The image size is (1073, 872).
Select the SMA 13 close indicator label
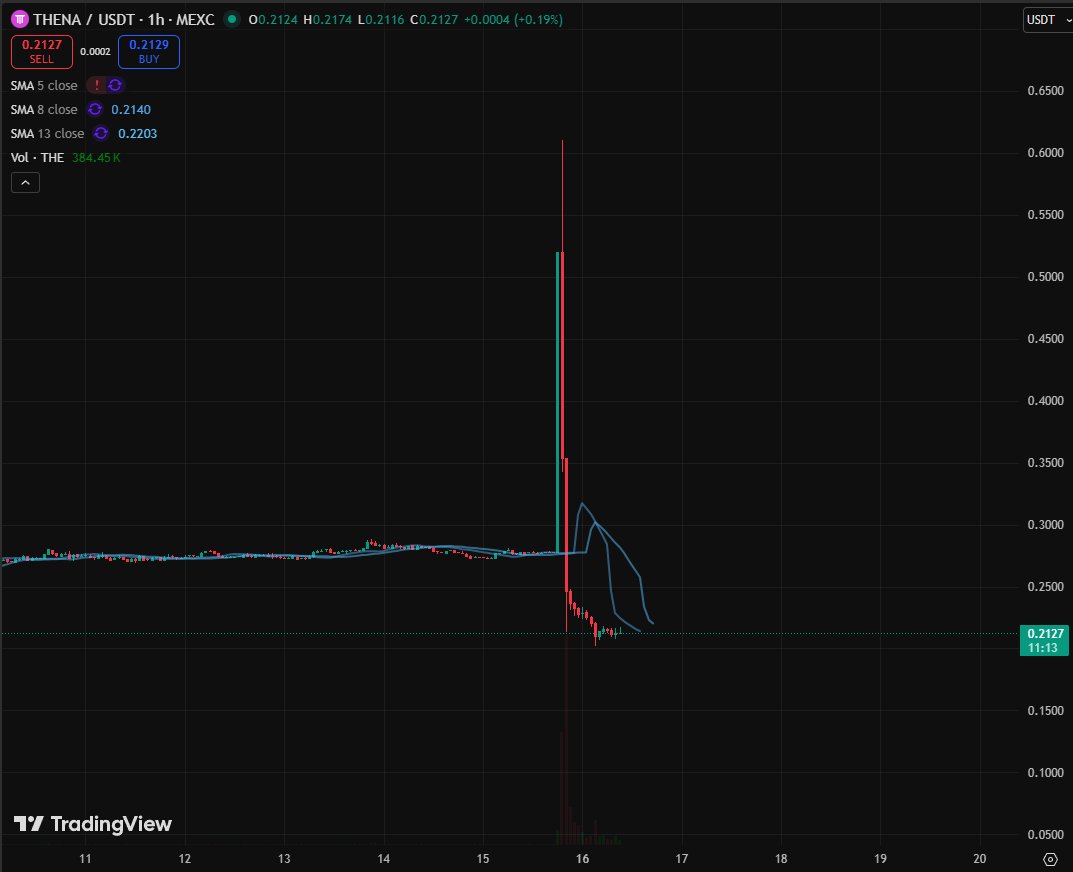click(47, 133)
